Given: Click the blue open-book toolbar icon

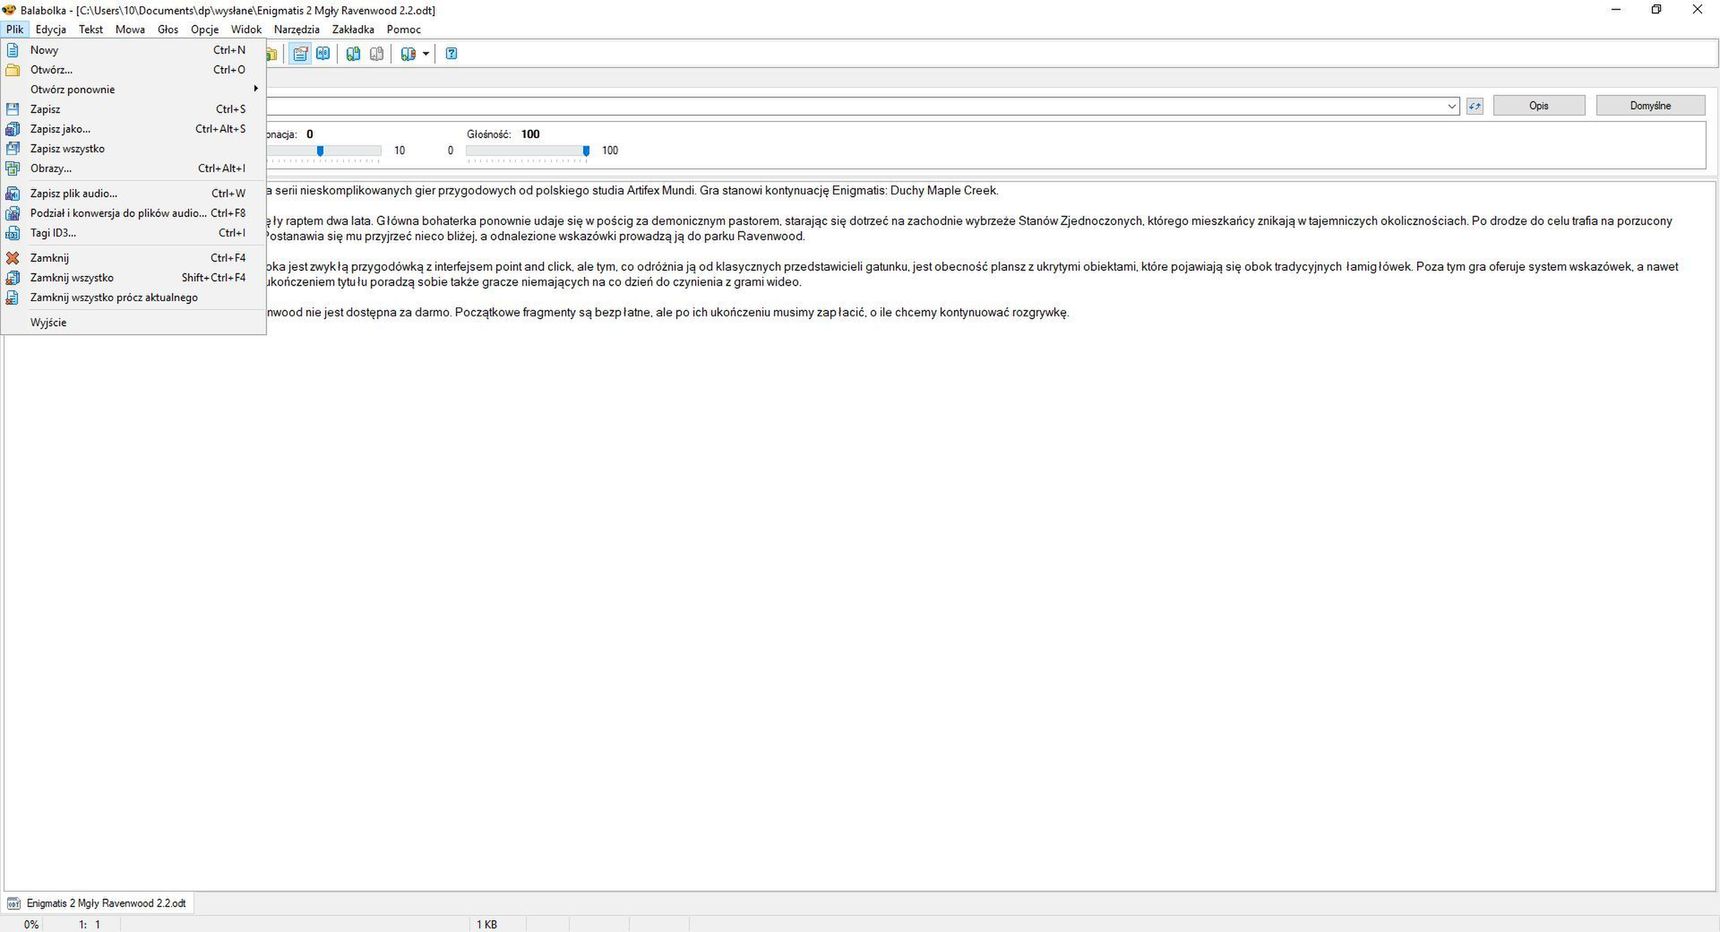Looking at the screenshot, I should point(323,54).
